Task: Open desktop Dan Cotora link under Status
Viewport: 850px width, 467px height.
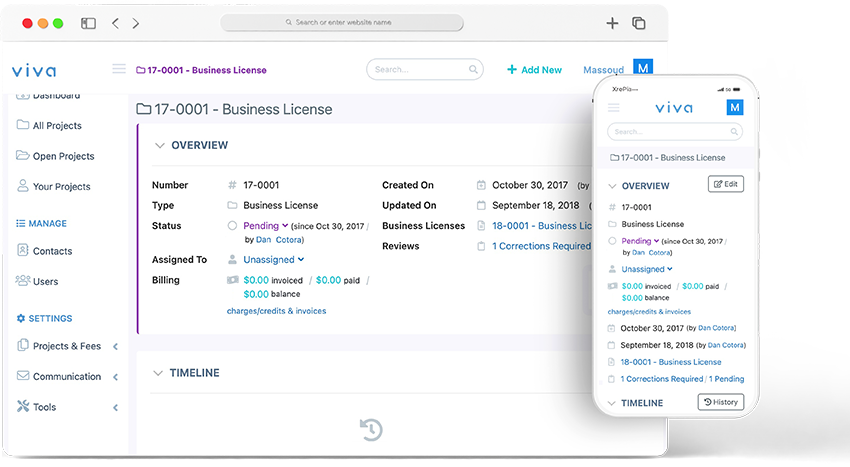Action: [x=279, y=239]
